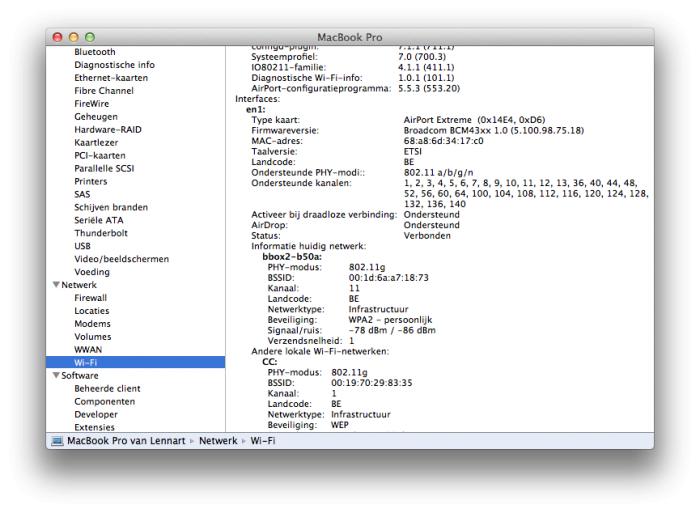Open Diagnostische info in sidebar
The image size is (700, 513).
(114, 65)
